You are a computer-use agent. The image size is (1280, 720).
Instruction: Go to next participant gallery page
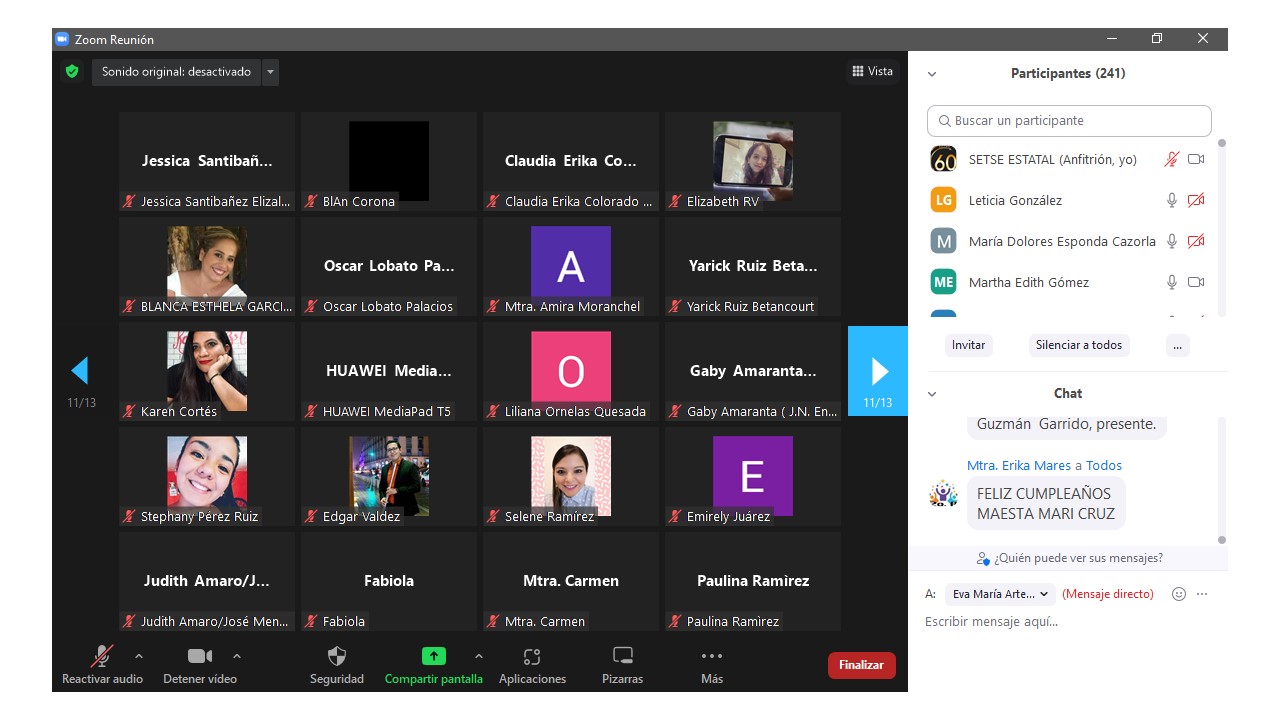(878, 371)
